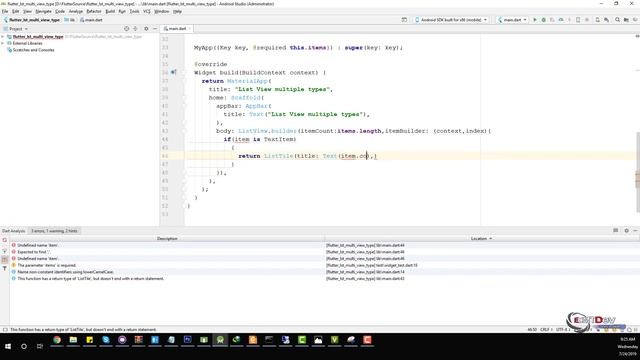Select the main.dart editor tab
640x360 pixels.
click(x=177, y=29)
